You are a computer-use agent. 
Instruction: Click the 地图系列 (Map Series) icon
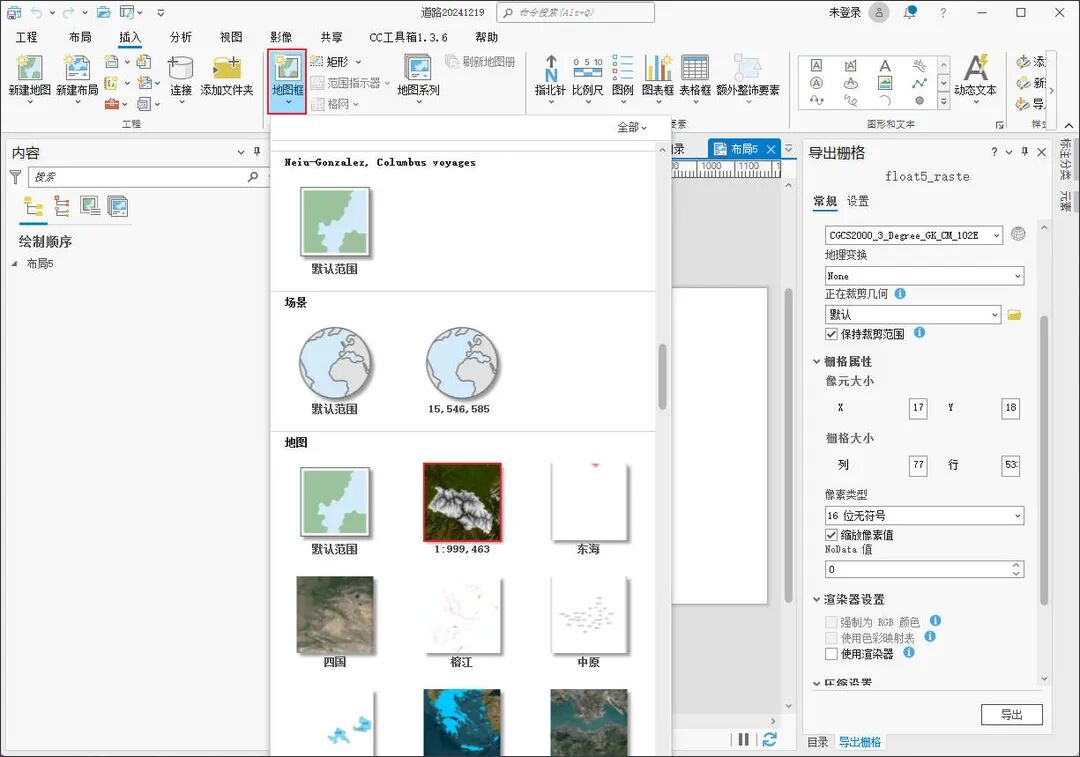click(418, 69)
